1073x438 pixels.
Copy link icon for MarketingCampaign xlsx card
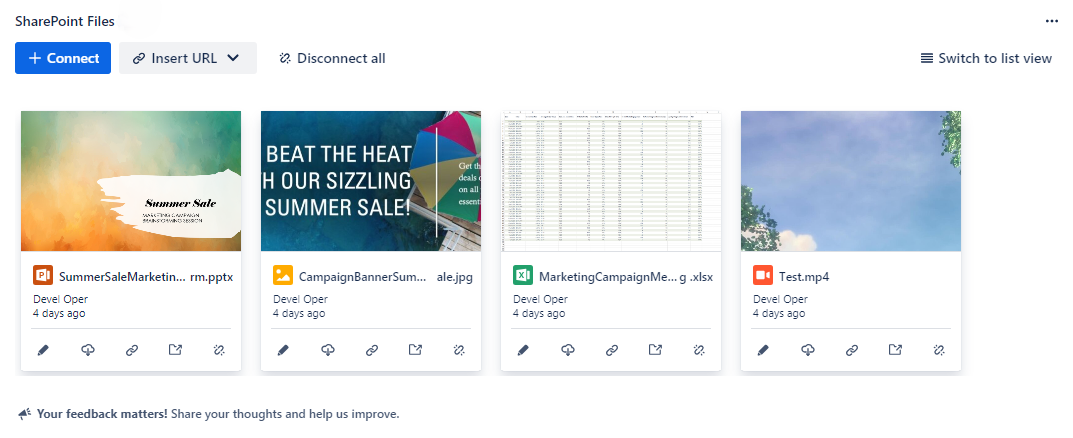click(x=611, y=350)
